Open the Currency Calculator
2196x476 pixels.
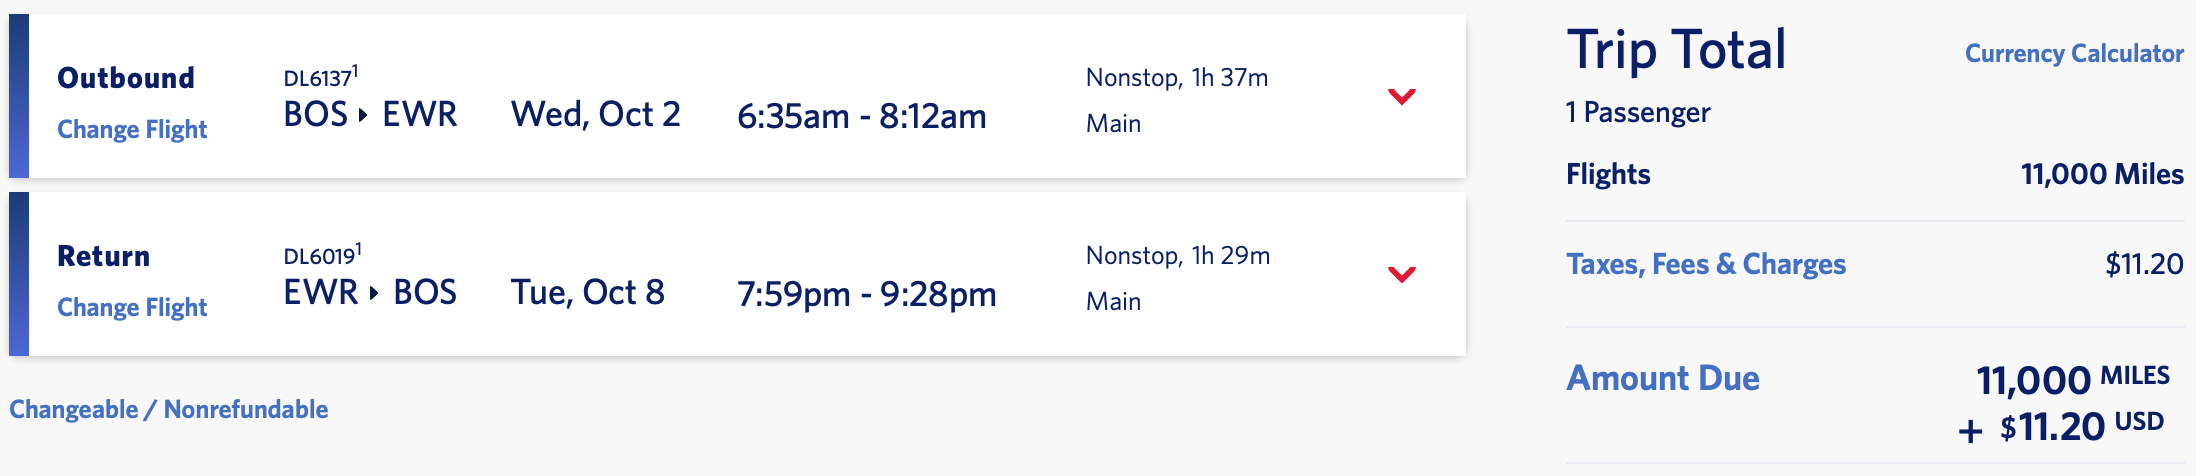click(x=2073, y=54)
